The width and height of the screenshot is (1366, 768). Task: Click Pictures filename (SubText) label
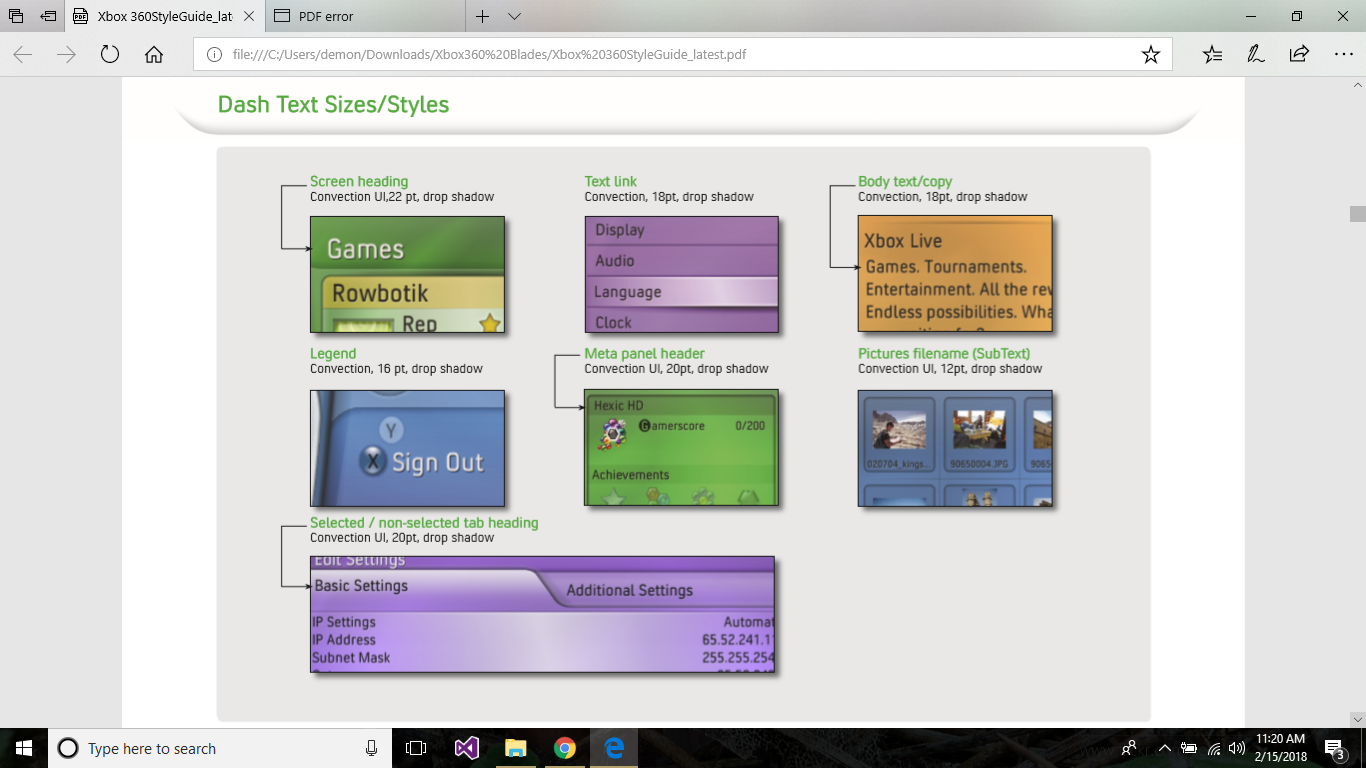click(x=944, y=353)
